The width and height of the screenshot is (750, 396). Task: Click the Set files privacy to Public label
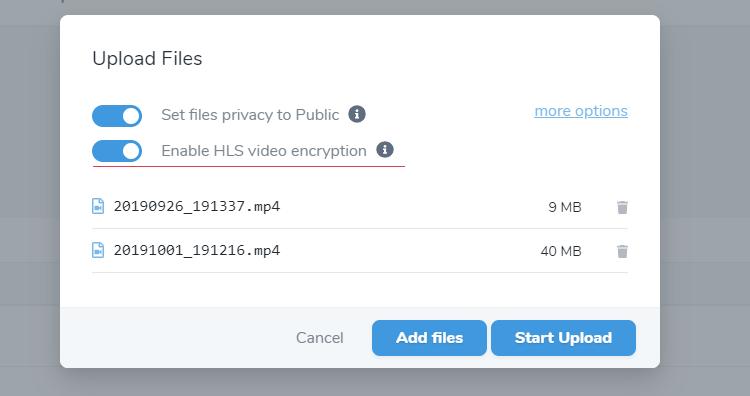(x=250, y=115)
